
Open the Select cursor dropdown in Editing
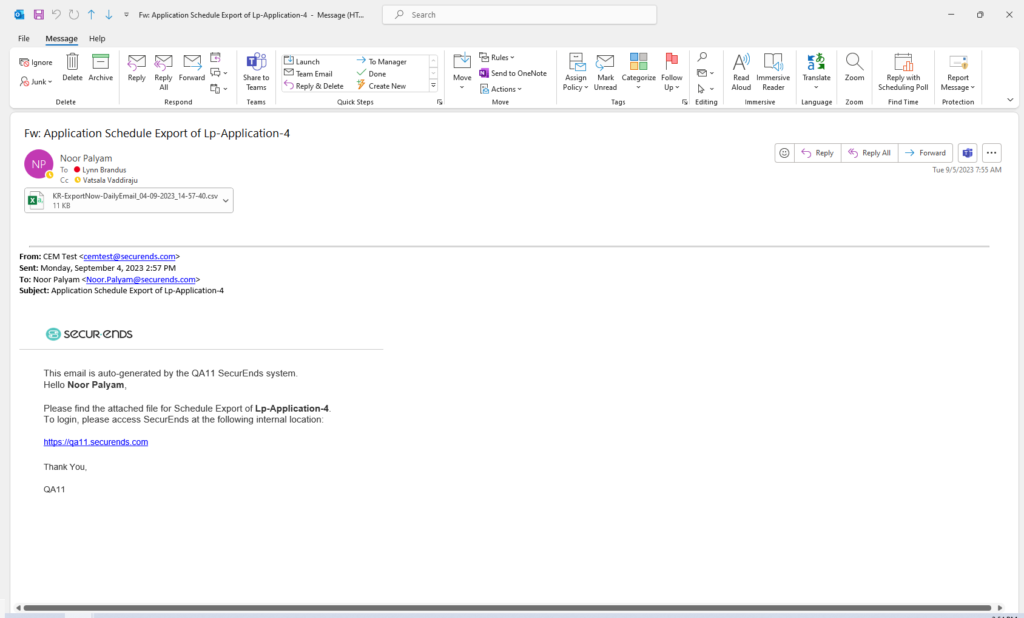click(705, 89)
